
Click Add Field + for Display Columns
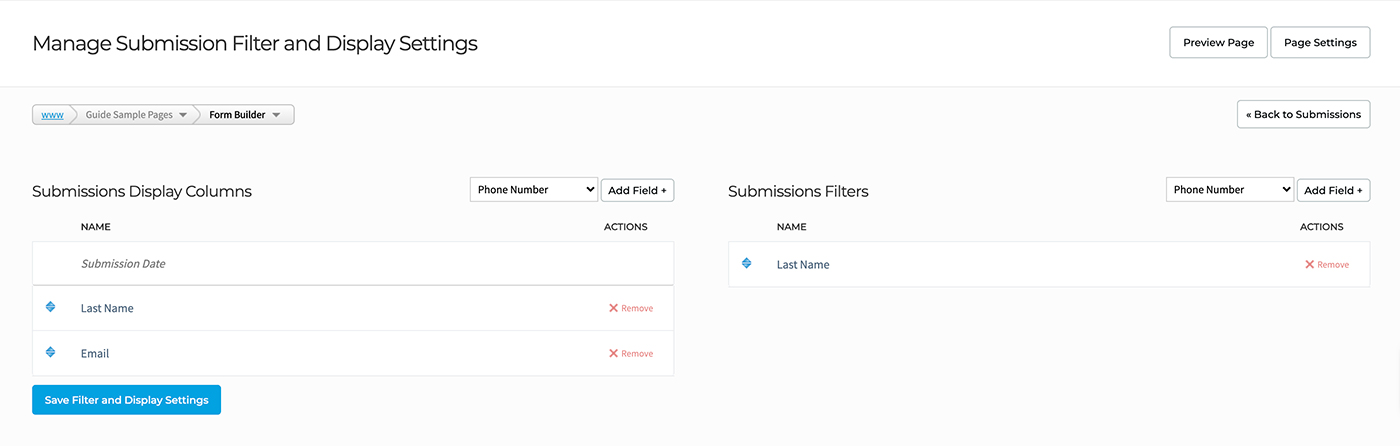click(637, 190)
